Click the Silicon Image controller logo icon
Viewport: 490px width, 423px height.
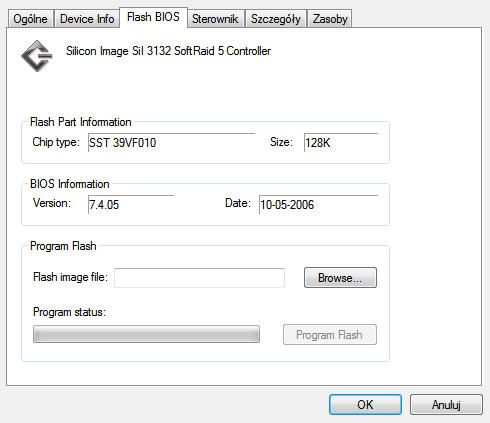(36, 56)
